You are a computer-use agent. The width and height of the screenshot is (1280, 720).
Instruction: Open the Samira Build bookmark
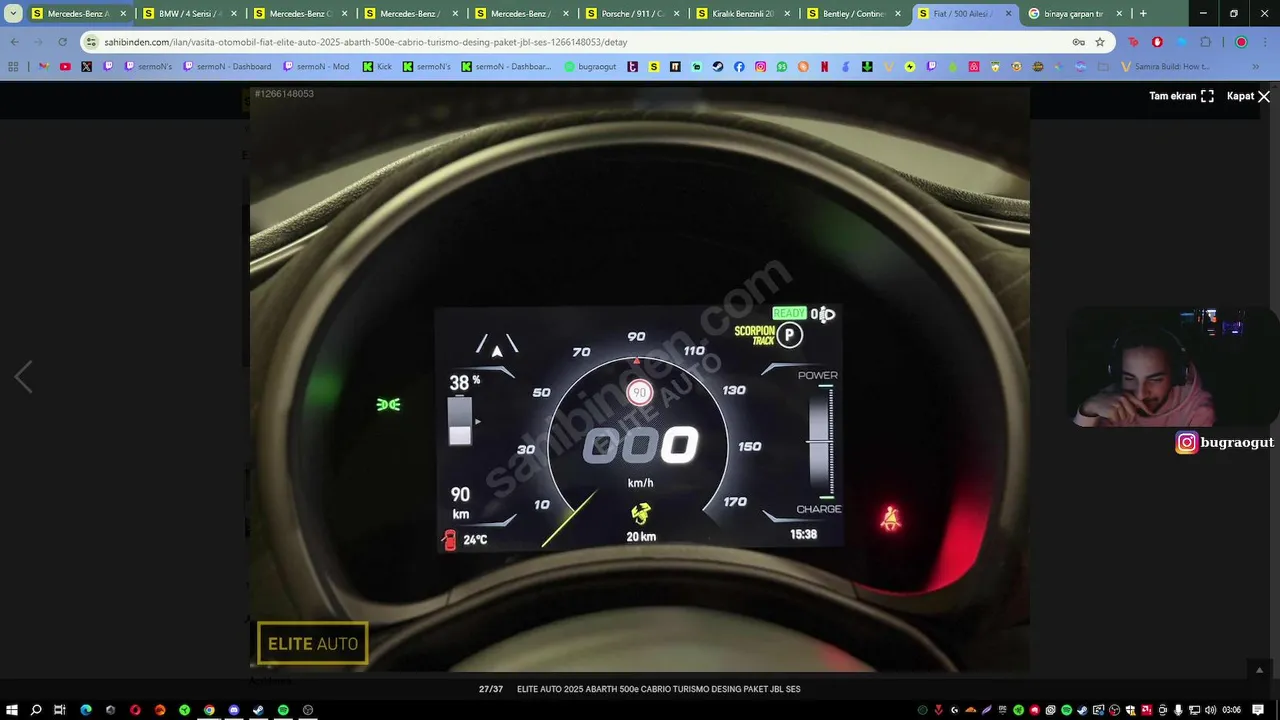1165,66
